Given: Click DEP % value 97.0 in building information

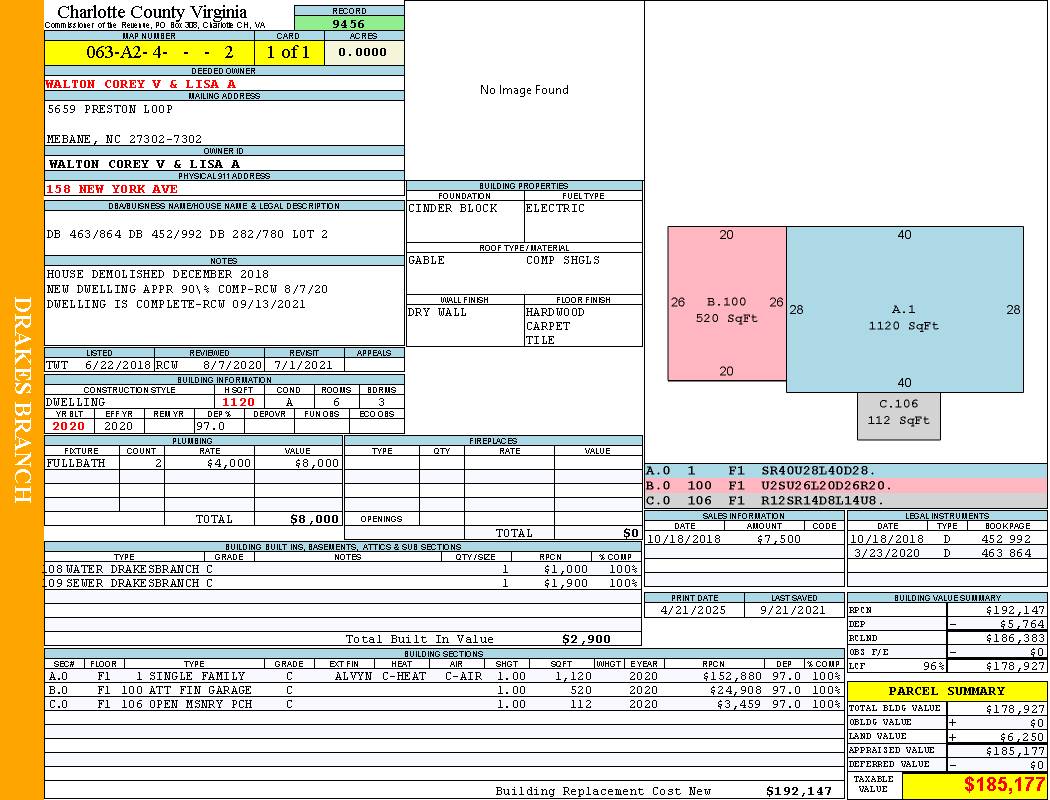Looking at the screenshot, I should tap(211, 426).
